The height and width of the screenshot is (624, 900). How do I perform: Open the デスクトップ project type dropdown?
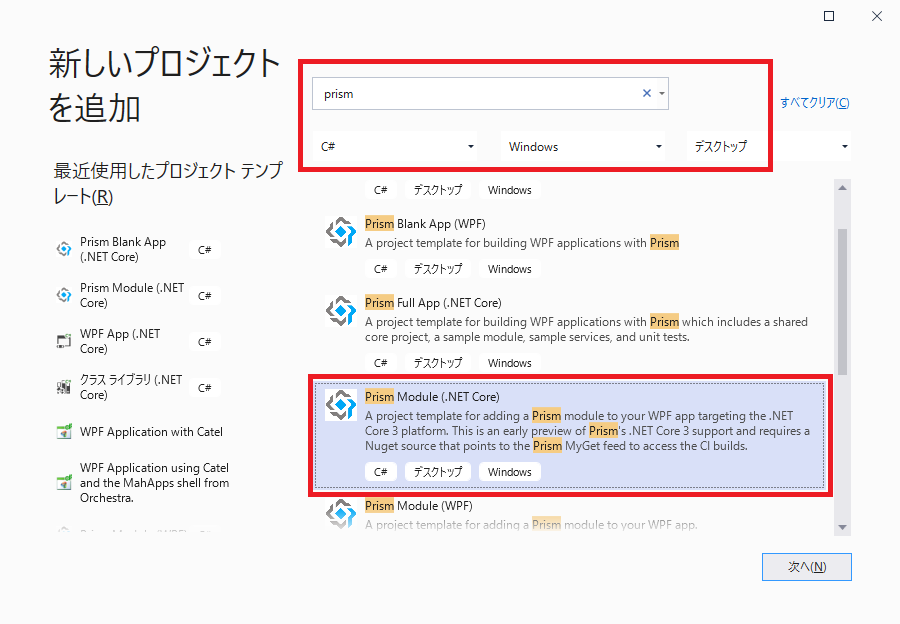point(769,146)
